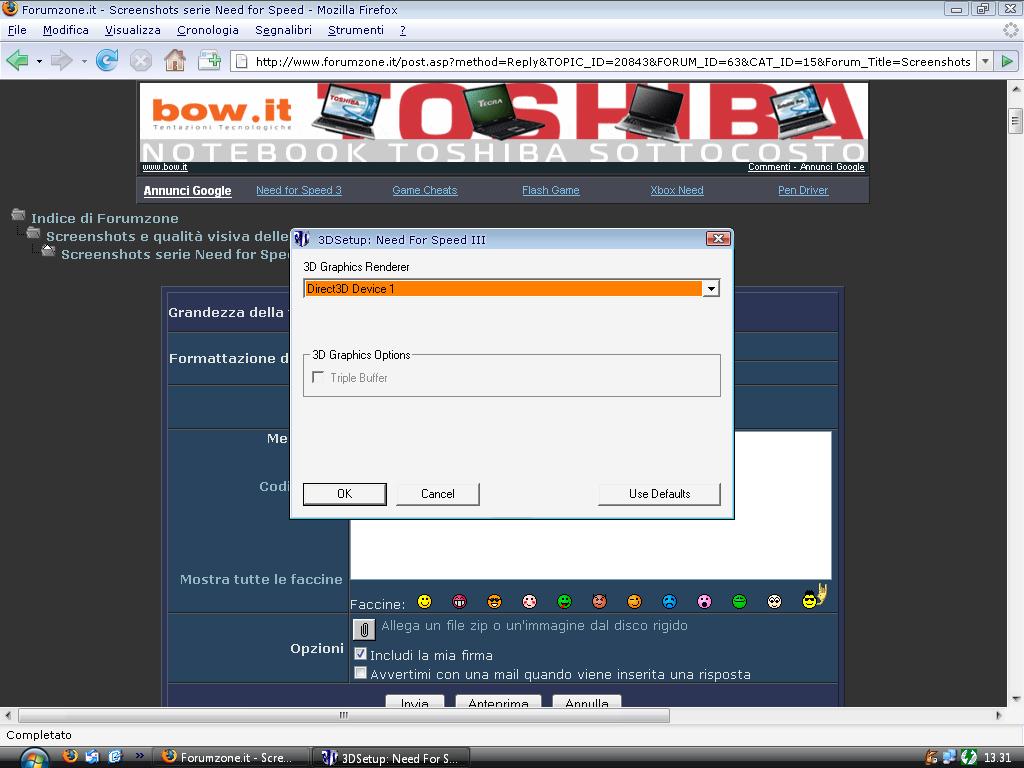Viewport: 1024px width, 768px height.
Task: Click the Annunci Google label link
Action: tap(187, 191)
